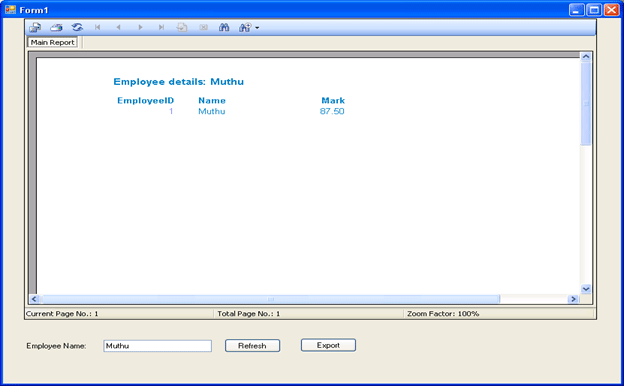
Task: Click the name value Muthu in the report row
Action: coord(212,111)
